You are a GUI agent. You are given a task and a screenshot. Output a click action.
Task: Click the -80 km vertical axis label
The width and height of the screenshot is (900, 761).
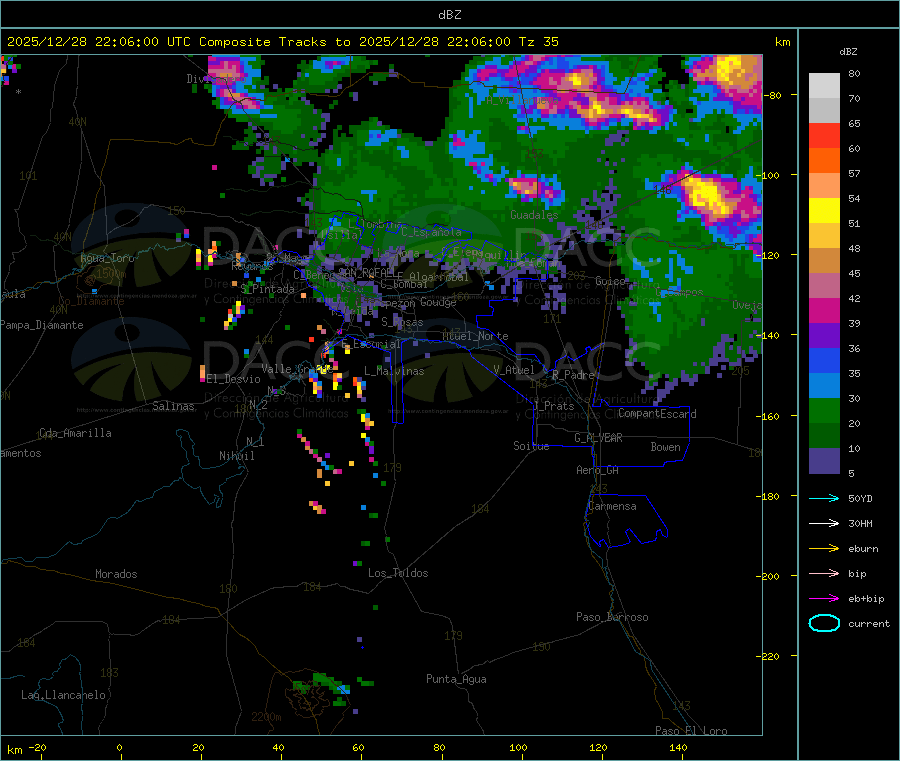point(772,95)
